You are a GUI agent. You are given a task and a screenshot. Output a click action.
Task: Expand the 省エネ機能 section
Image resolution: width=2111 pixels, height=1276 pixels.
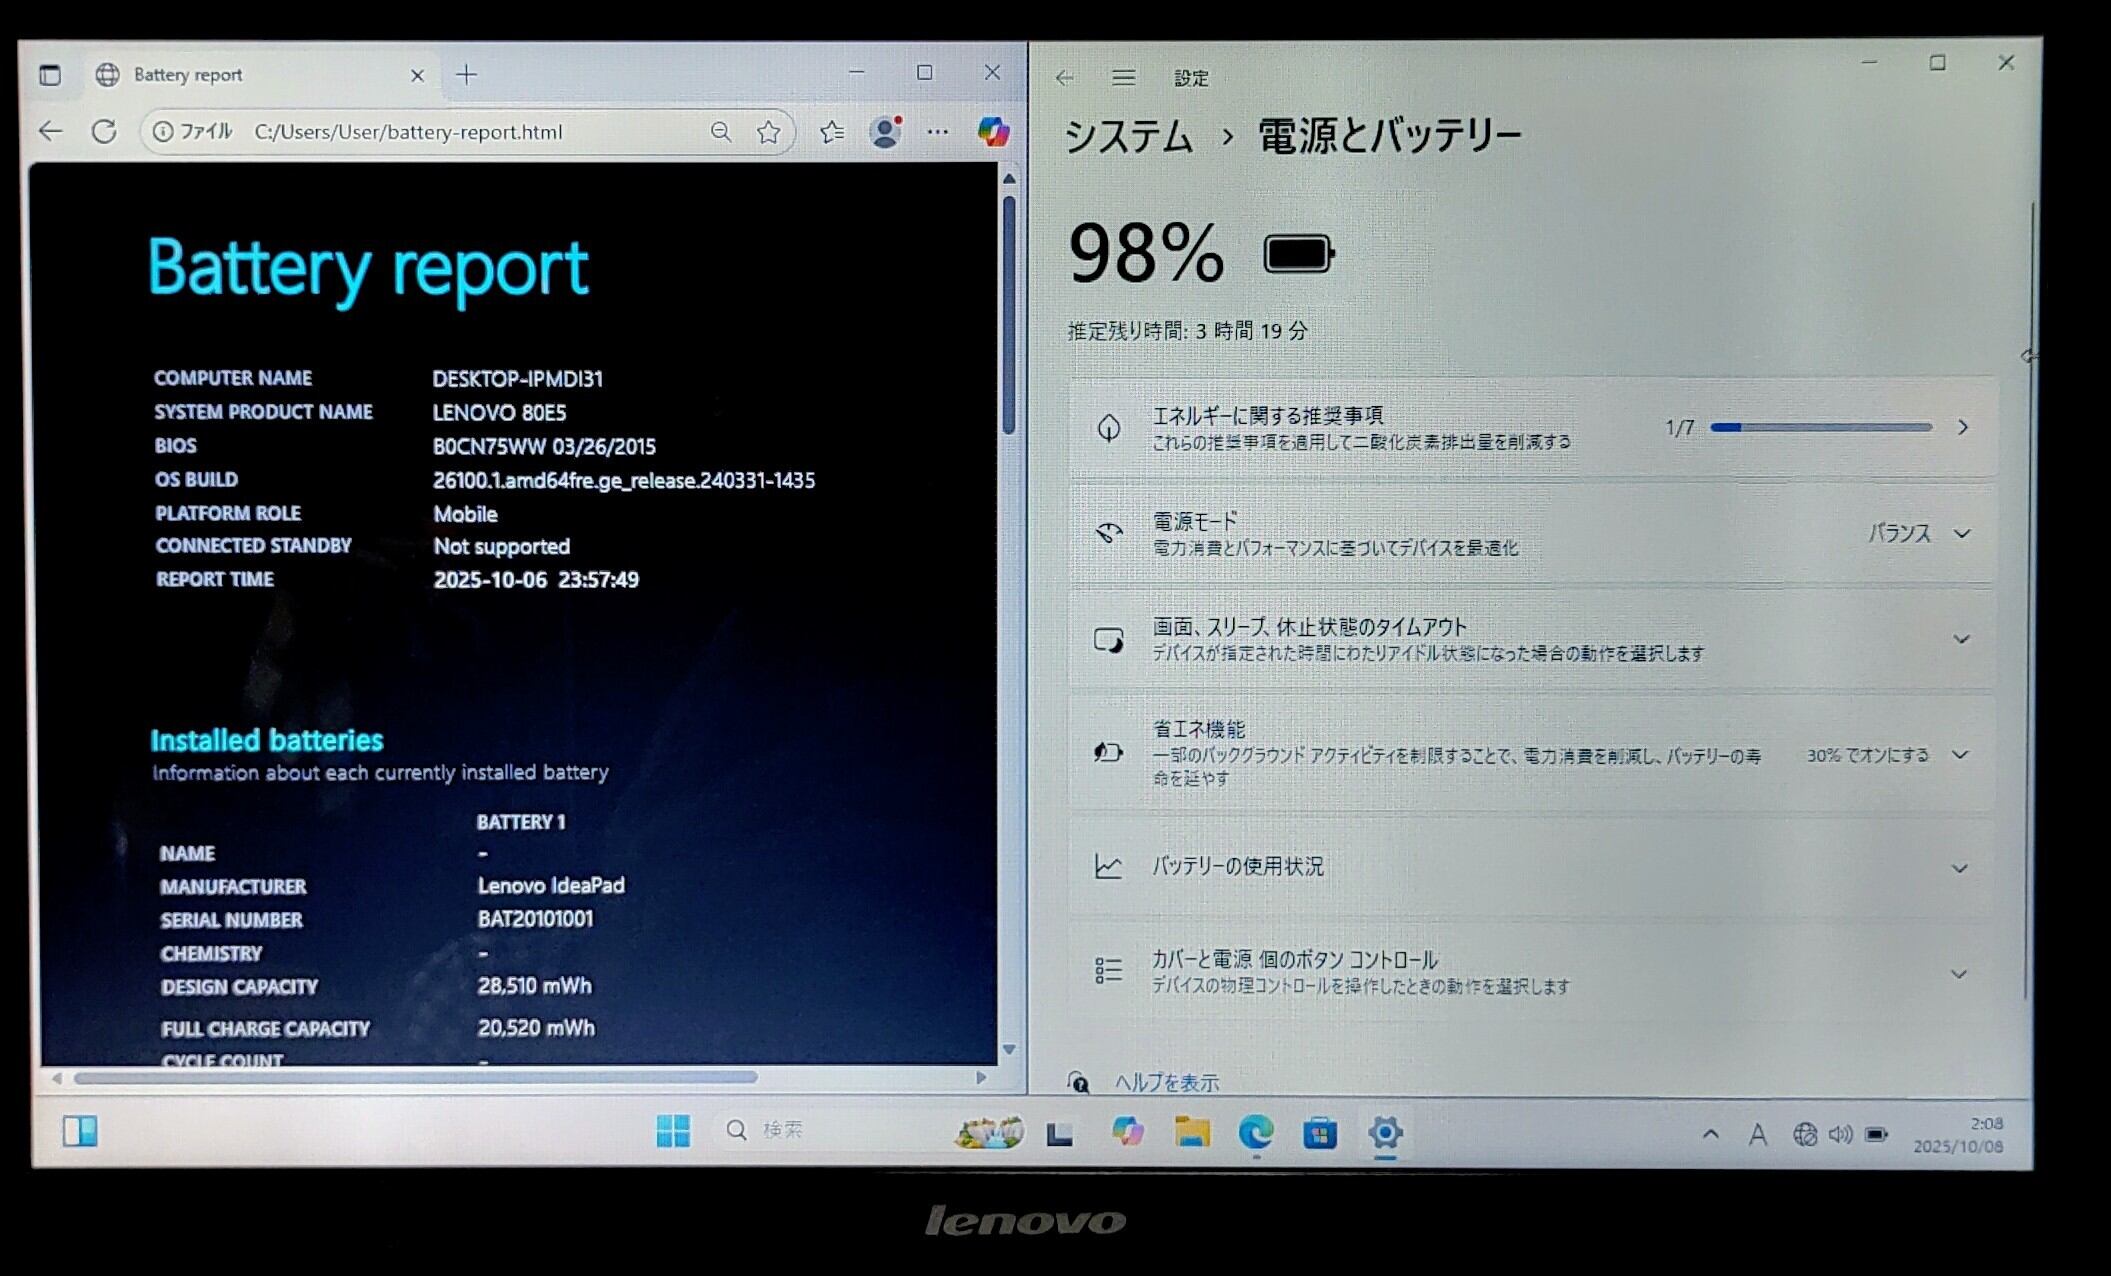point(1960,755)
